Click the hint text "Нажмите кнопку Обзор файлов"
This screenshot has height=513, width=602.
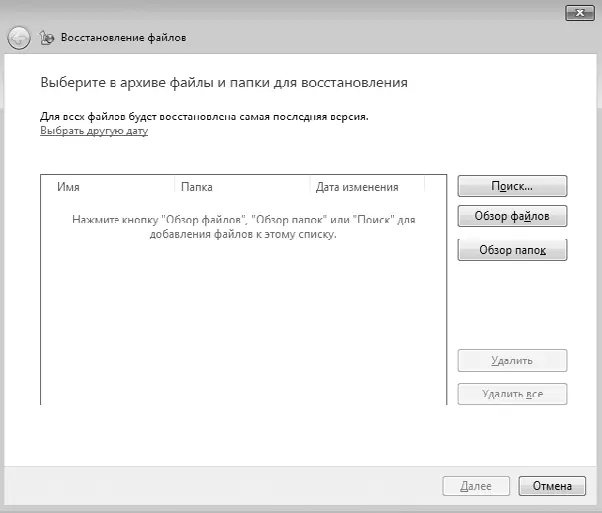point(157,220)
